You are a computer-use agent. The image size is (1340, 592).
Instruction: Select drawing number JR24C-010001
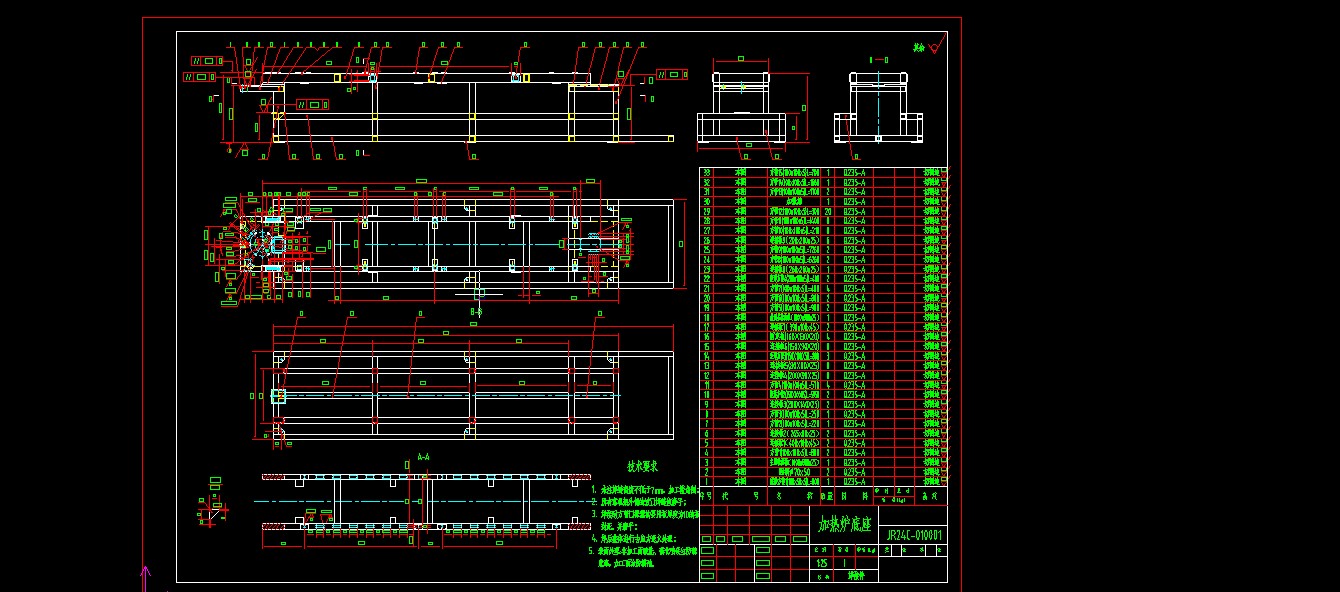915,534
